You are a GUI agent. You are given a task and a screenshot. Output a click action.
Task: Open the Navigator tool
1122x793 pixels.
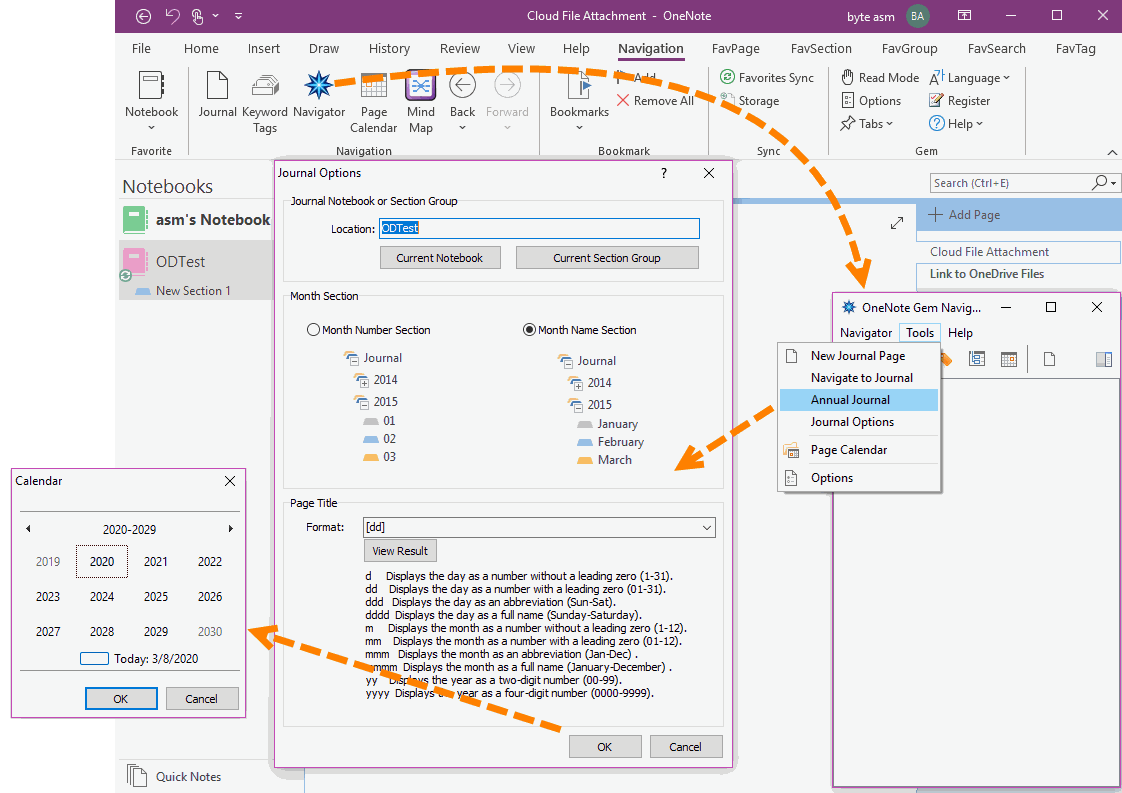click(319, 95)
